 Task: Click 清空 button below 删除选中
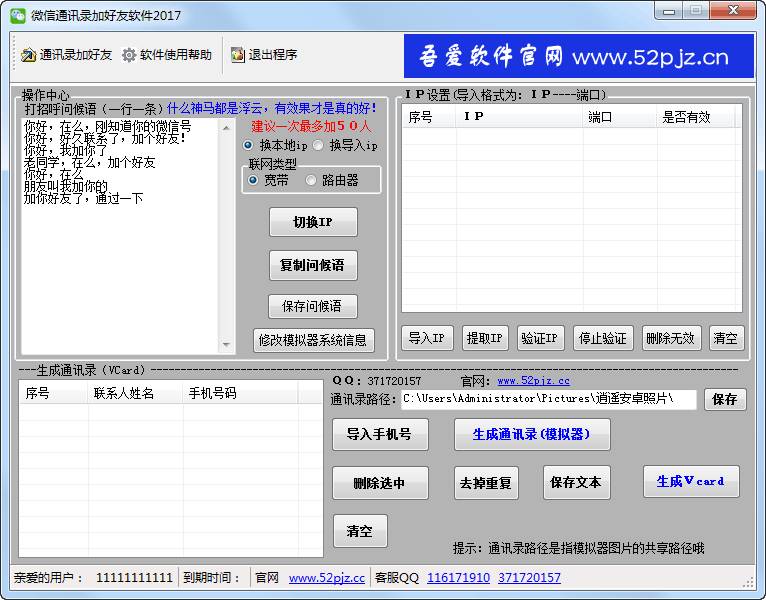pyautogui.click(x=360, y=531)
